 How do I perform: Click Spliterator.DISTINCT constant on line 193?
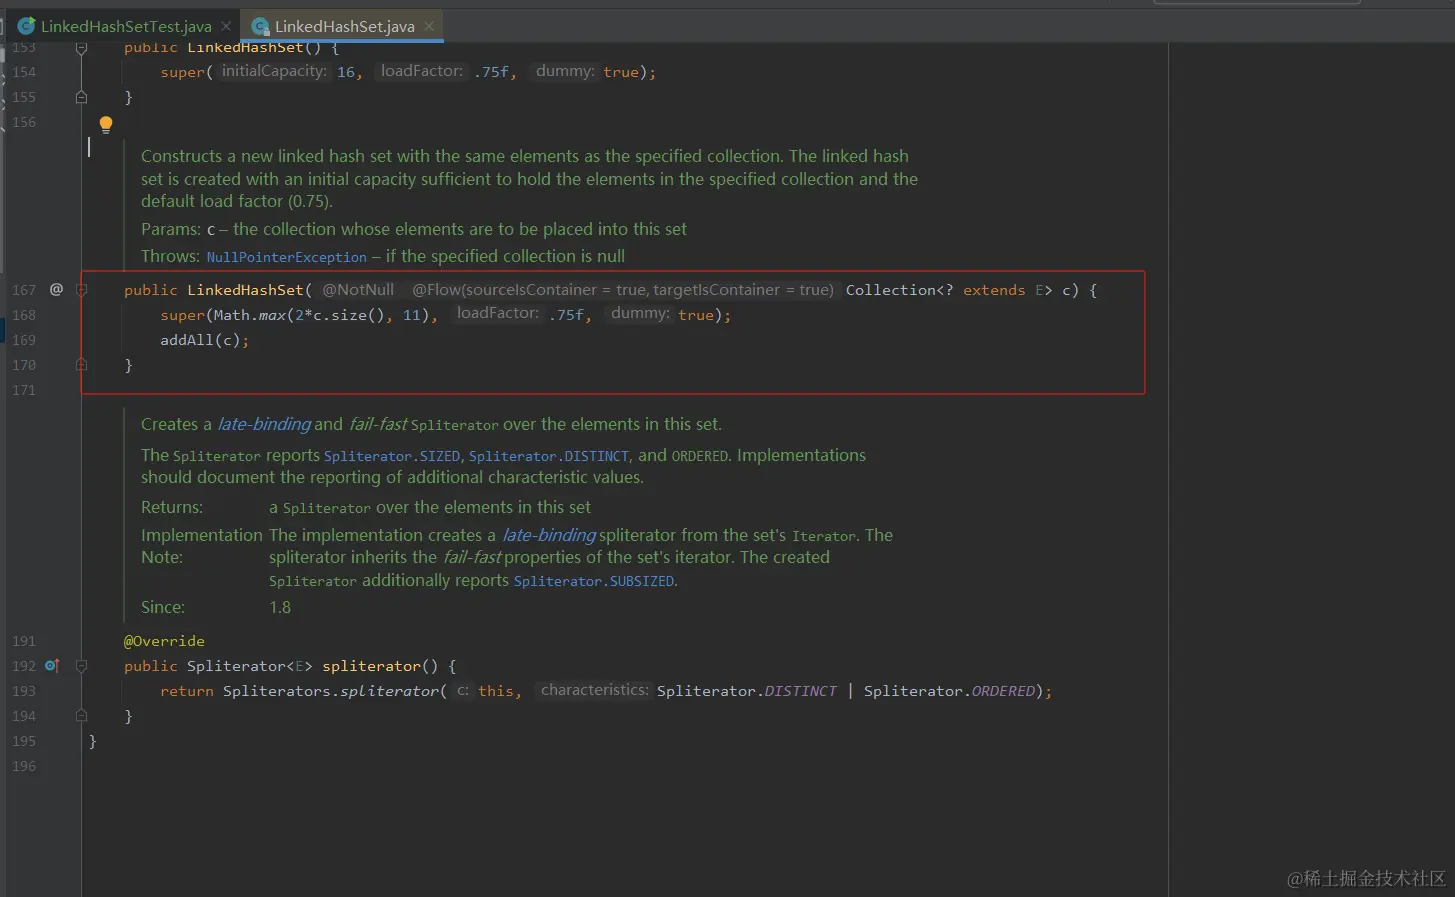(x=746, y=691)
